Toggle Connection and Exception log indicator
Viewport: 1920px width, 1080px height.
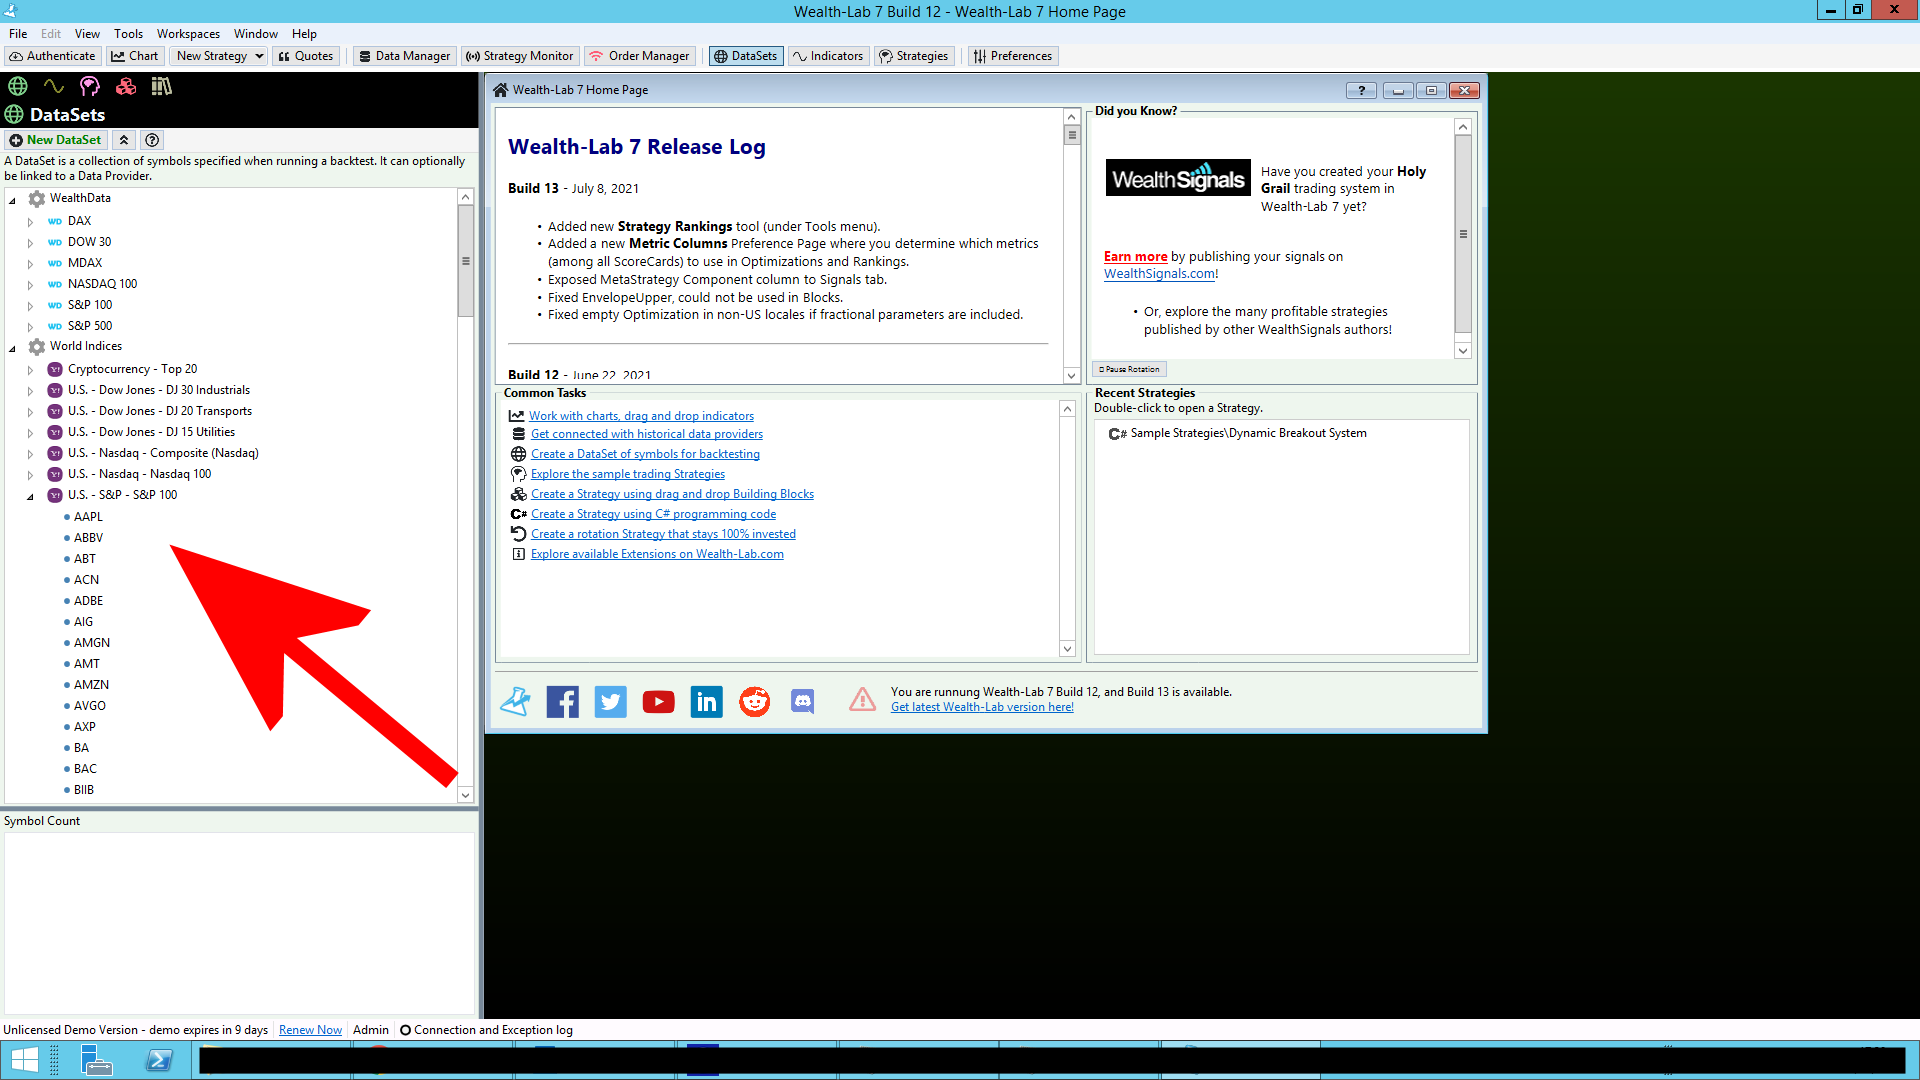coord(405,1030)
